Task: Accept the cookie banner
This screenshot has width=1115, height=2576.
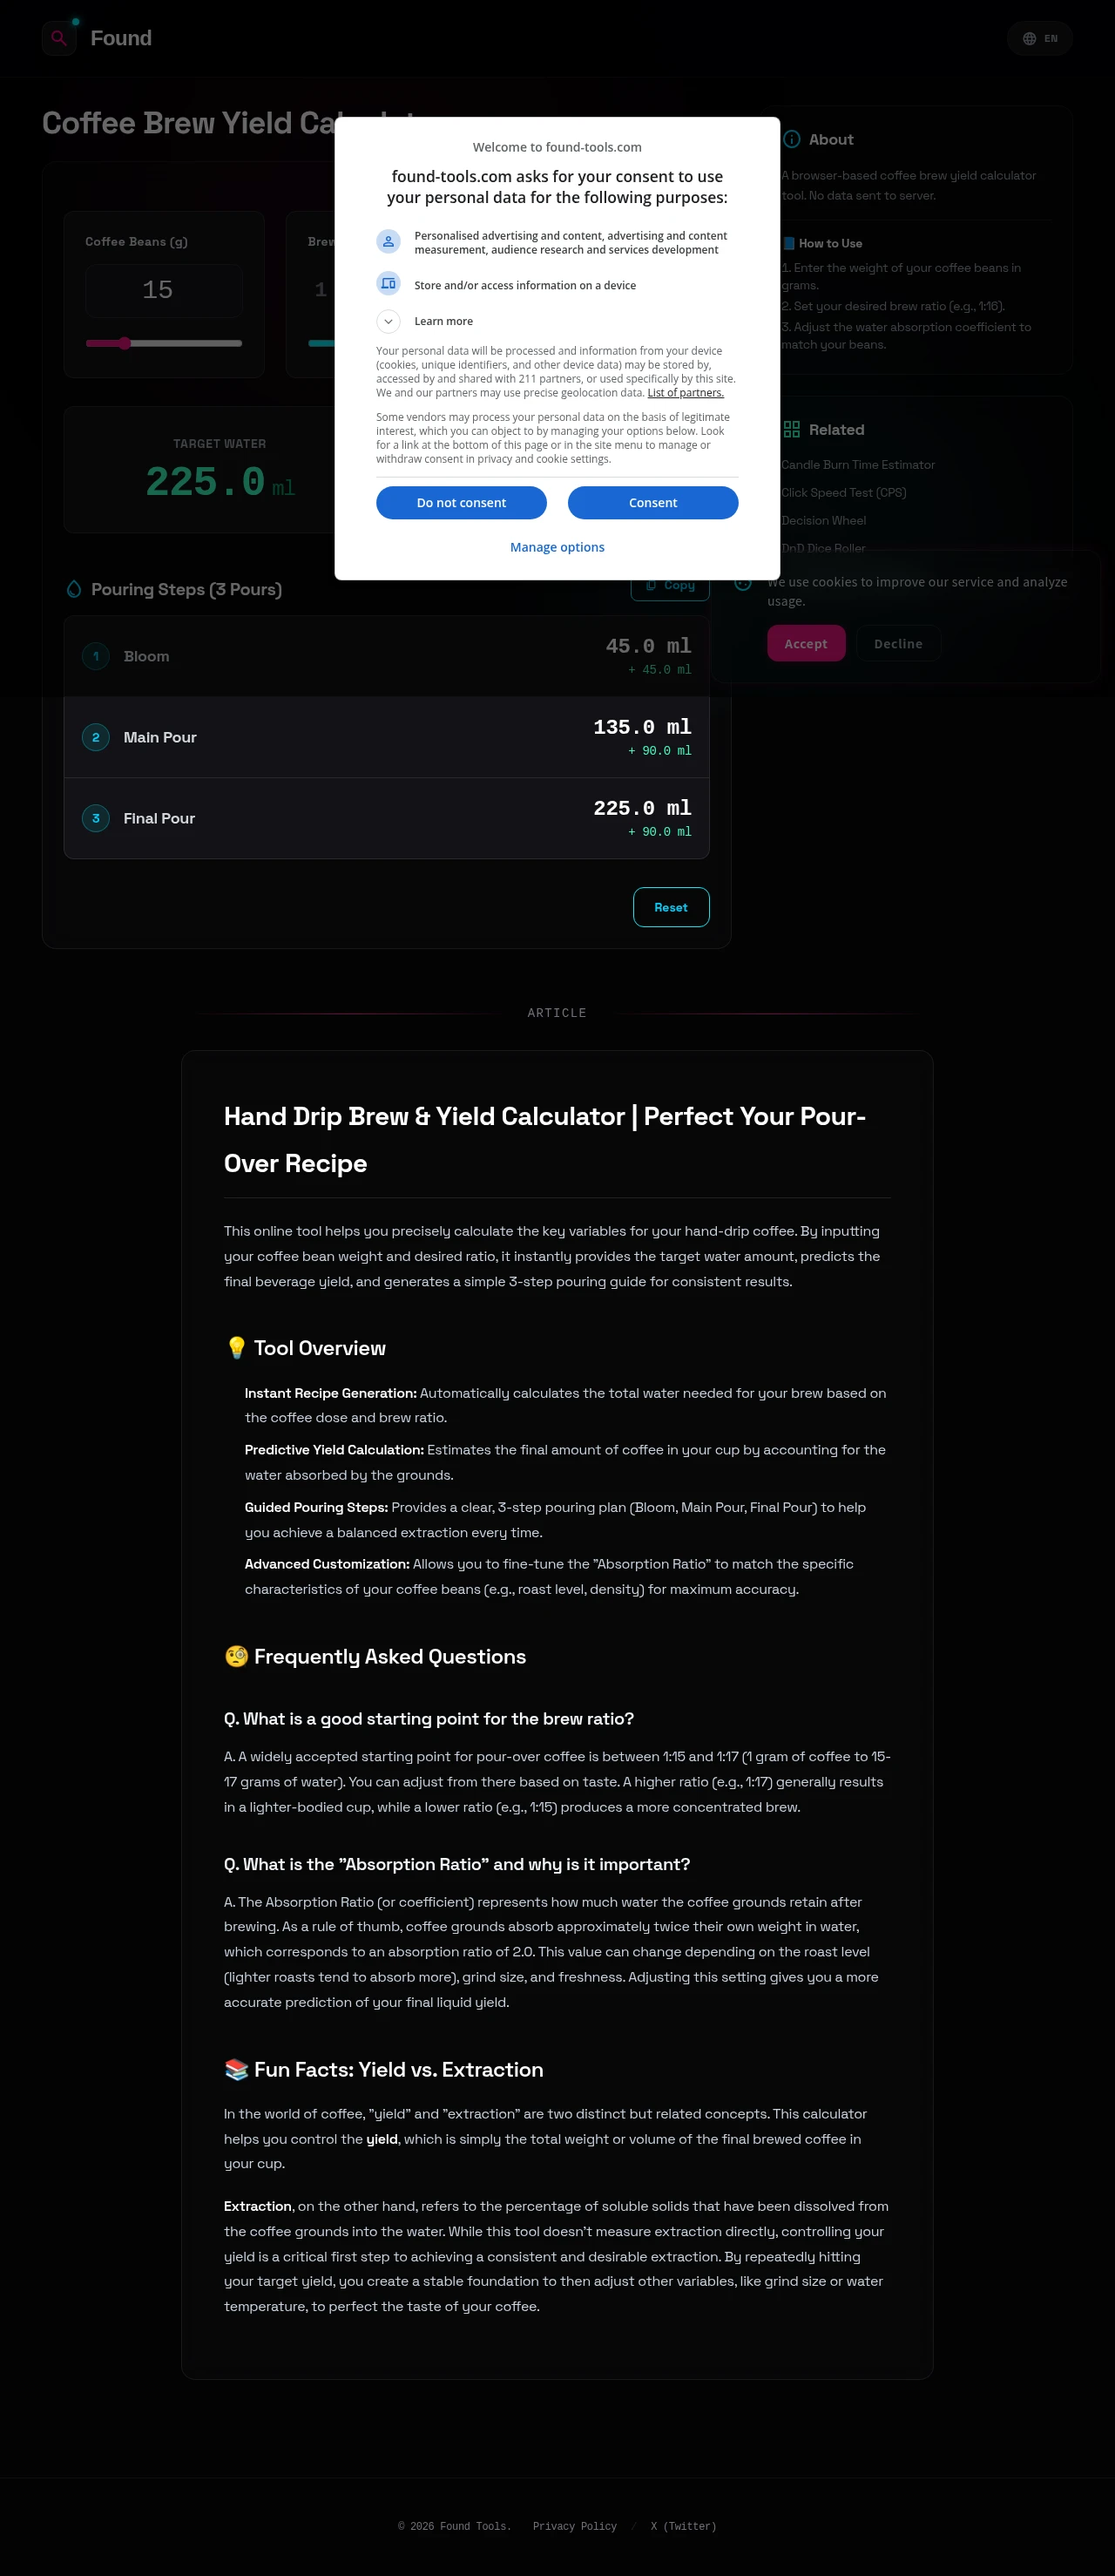Action: [x=805, y=644]
